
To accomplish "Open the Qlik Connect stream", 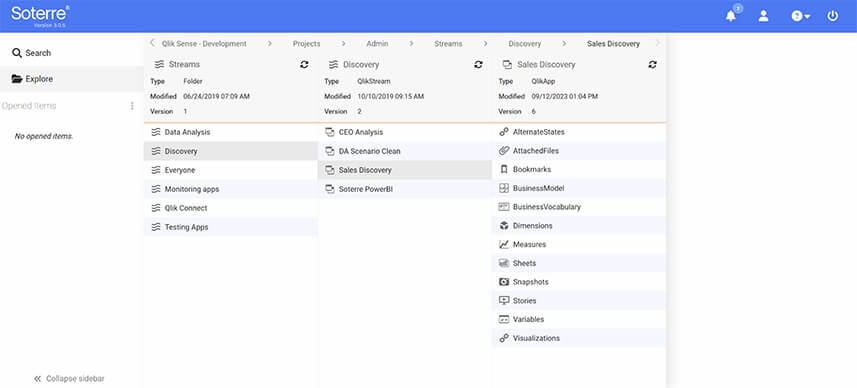I will pos(231,208).
